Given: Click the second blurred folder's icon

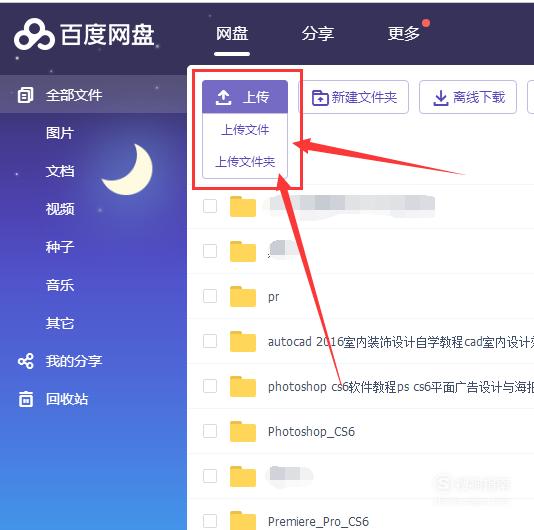Looking at the screenshot, I should [x=243, y=251].
